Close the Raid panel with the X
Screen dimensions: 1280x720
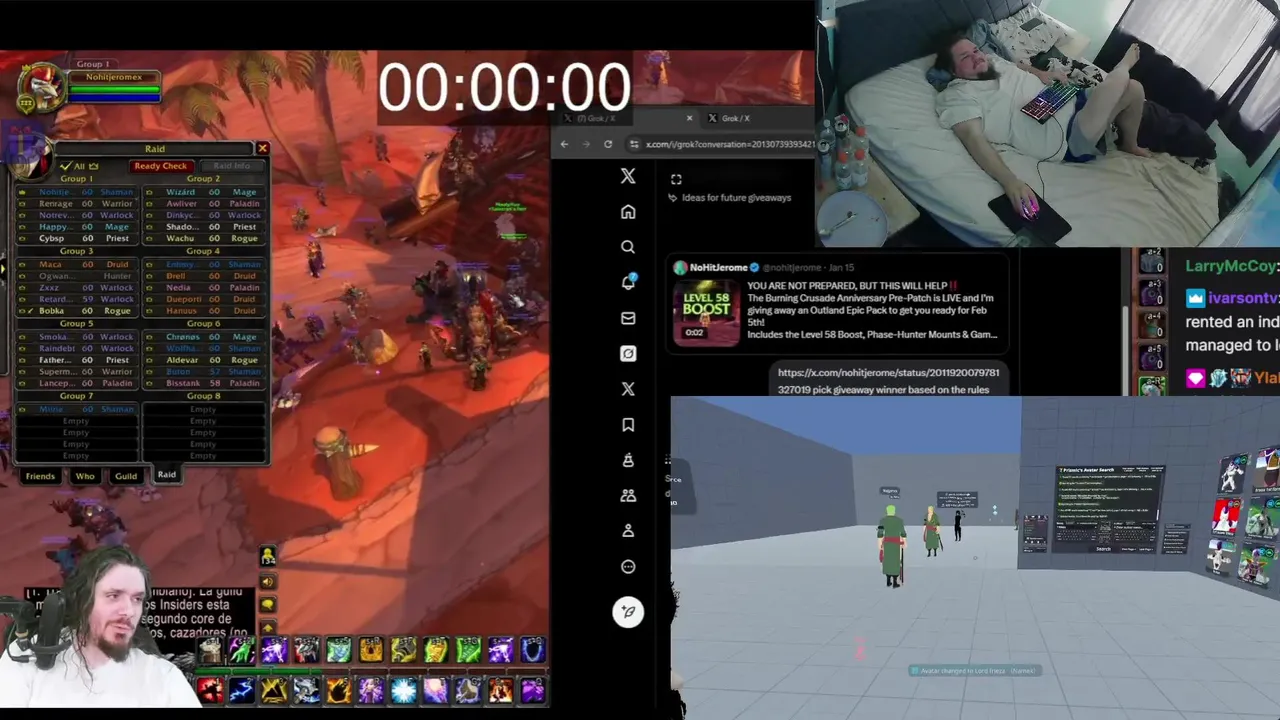262,149
